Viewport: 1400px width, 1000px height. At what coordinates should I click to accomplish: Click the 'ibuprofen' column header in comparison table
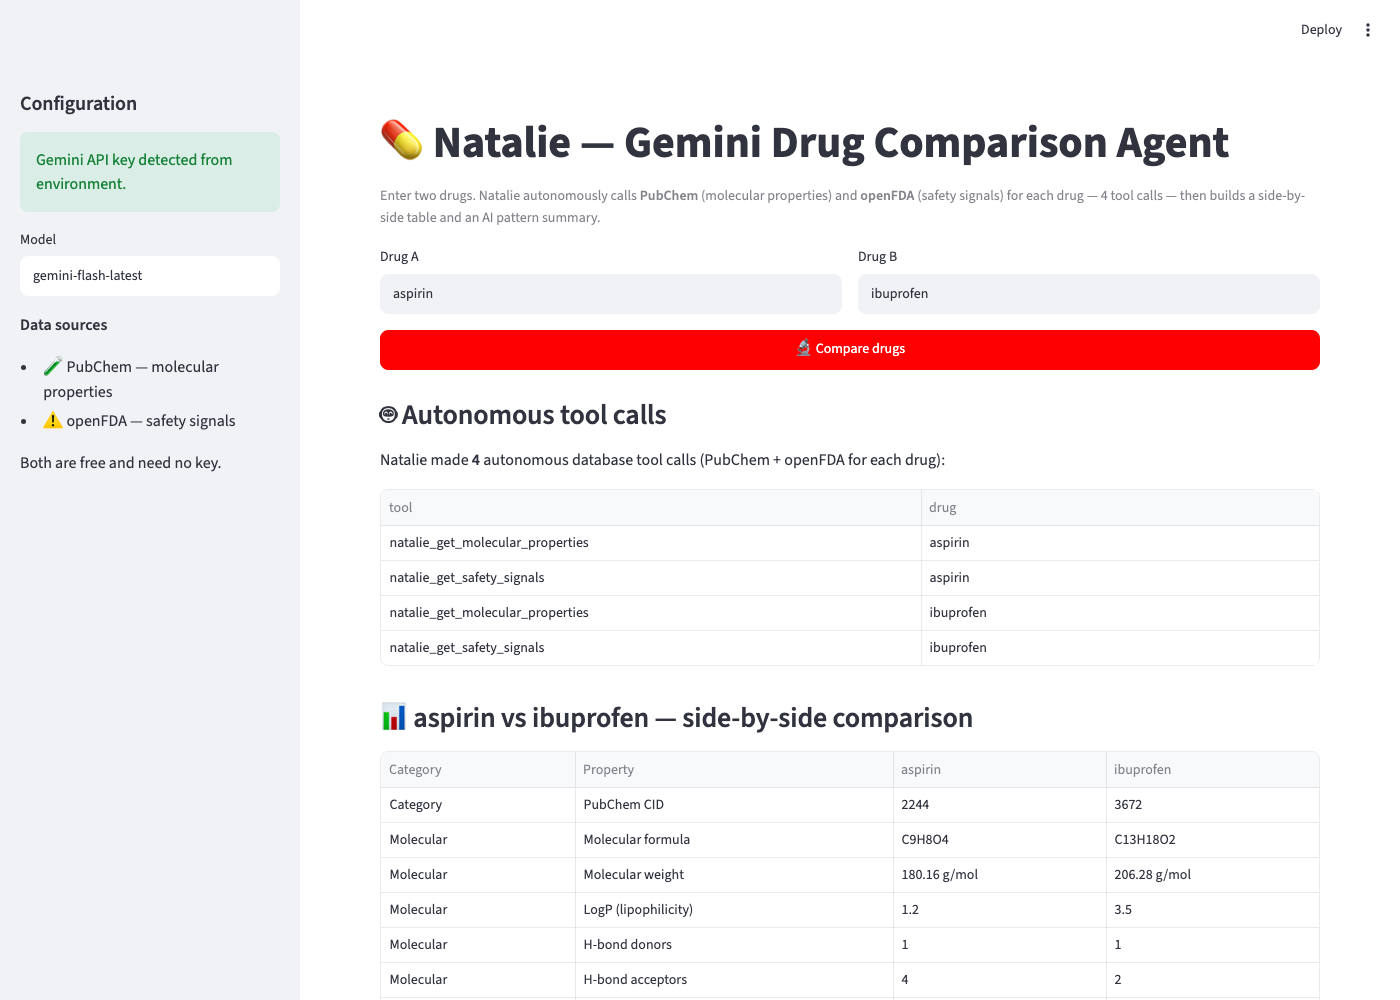pos(1212,770)
